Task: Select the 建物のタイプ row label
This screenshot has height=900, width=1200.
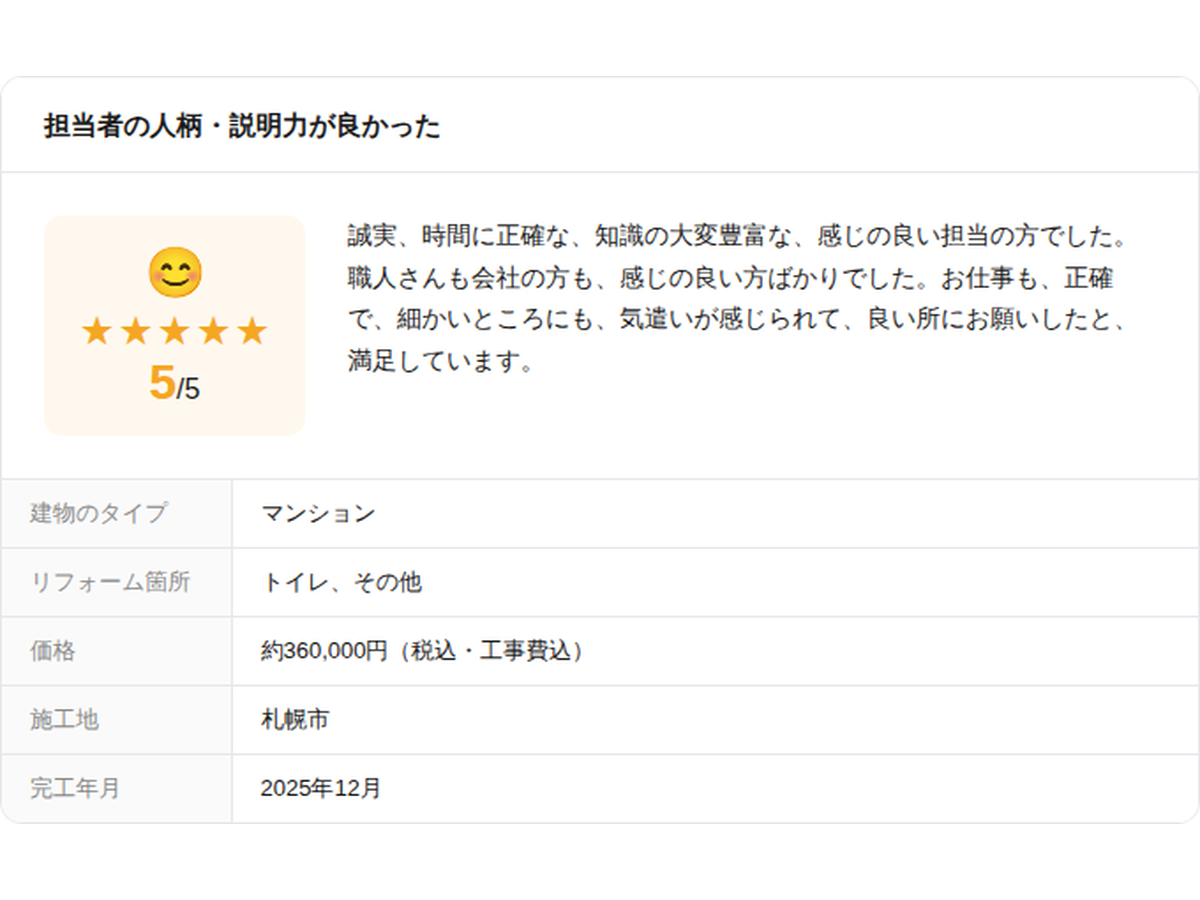Action: coord(98,514)
